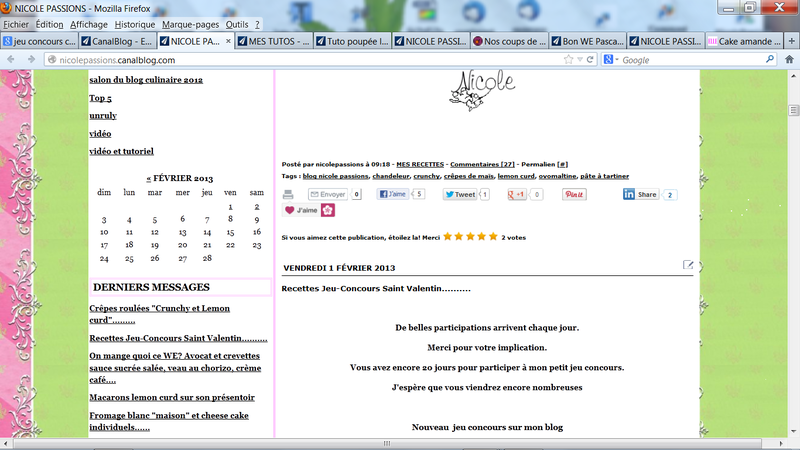Click the Google search field
Image resolution: width=800 pixels, height=450 pixels.
691,60
